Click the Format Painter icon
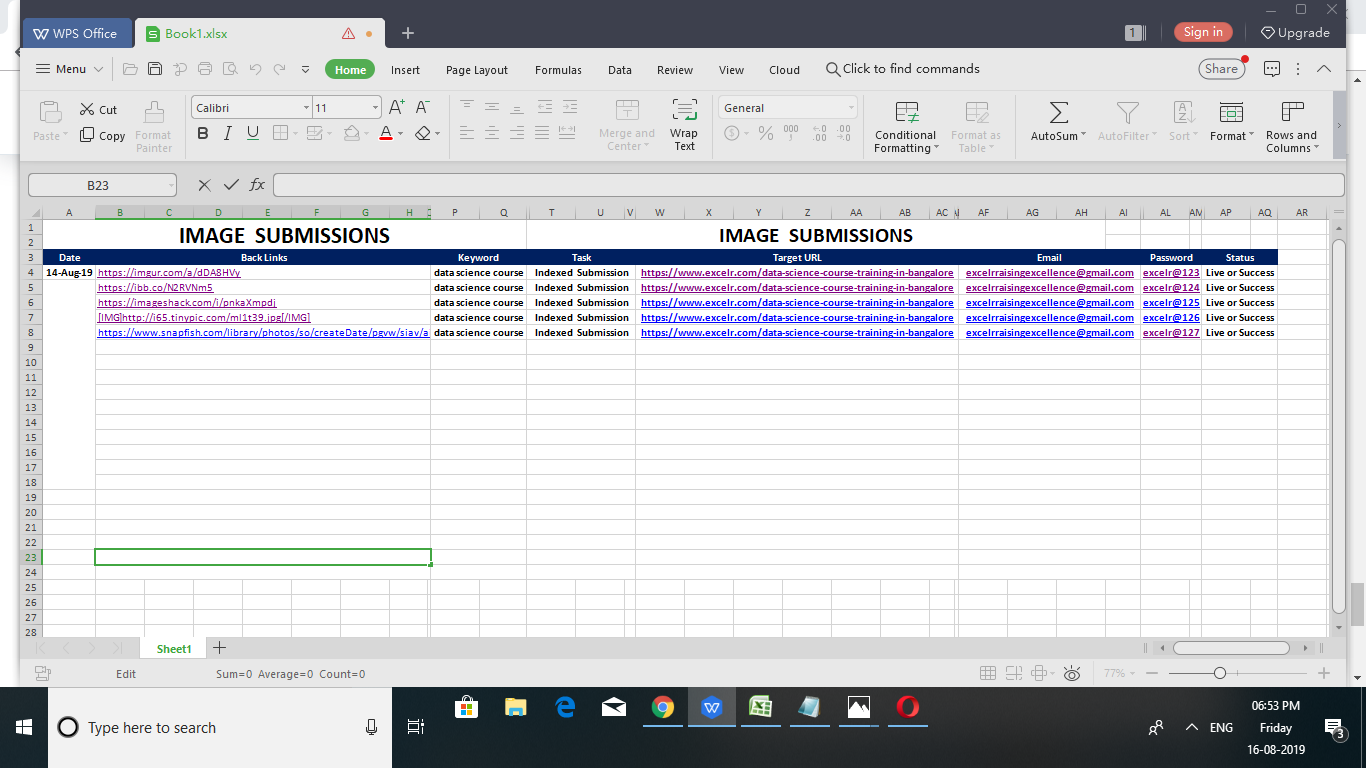The width and height of the screenshot is (1366, 768). [153, 112]
